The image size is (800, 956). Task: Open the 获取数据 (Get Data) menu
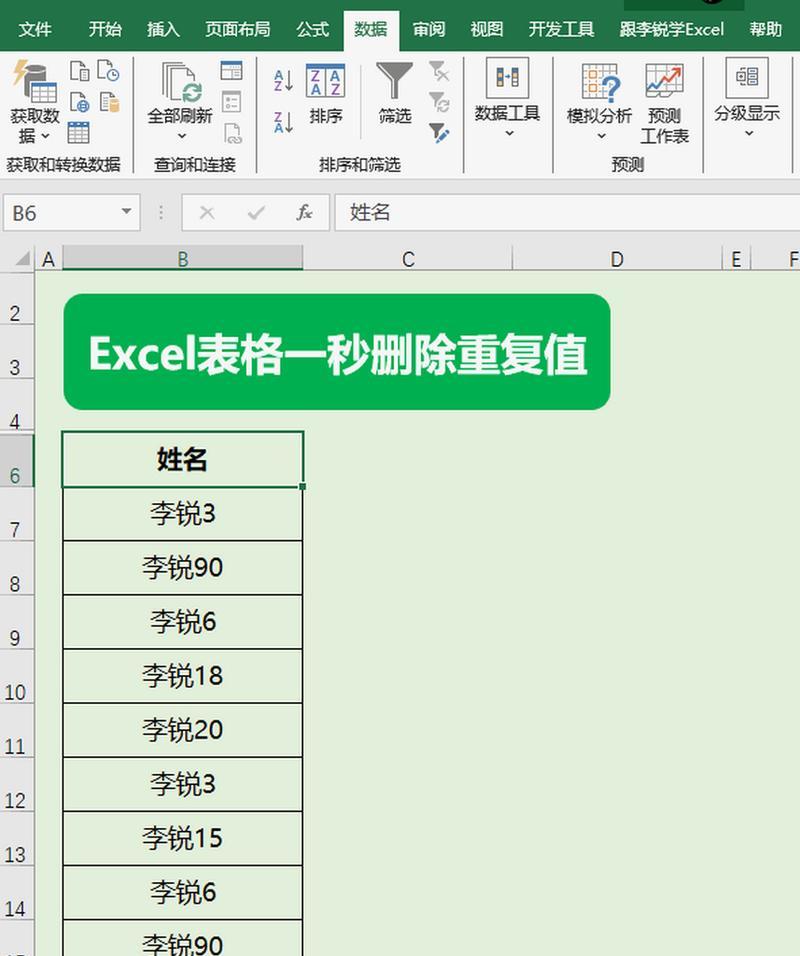click(x=35, y=102)
